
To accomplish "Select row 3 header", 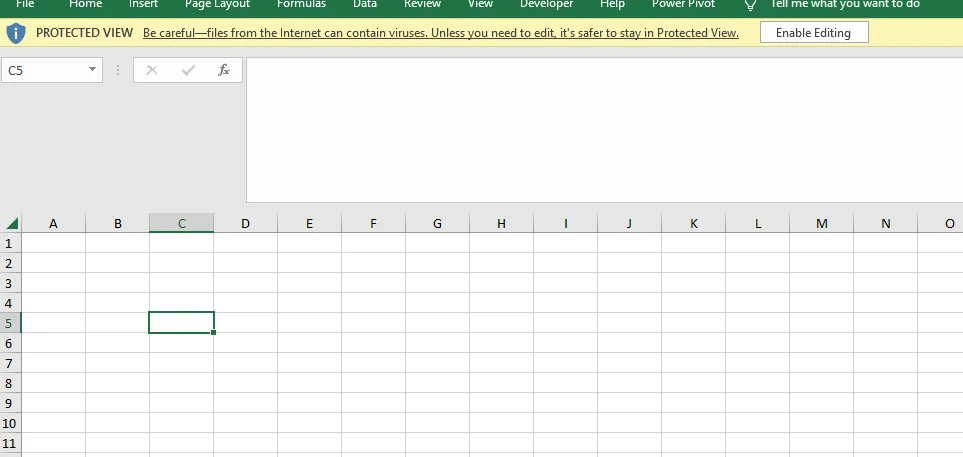I will coord(10,283).
